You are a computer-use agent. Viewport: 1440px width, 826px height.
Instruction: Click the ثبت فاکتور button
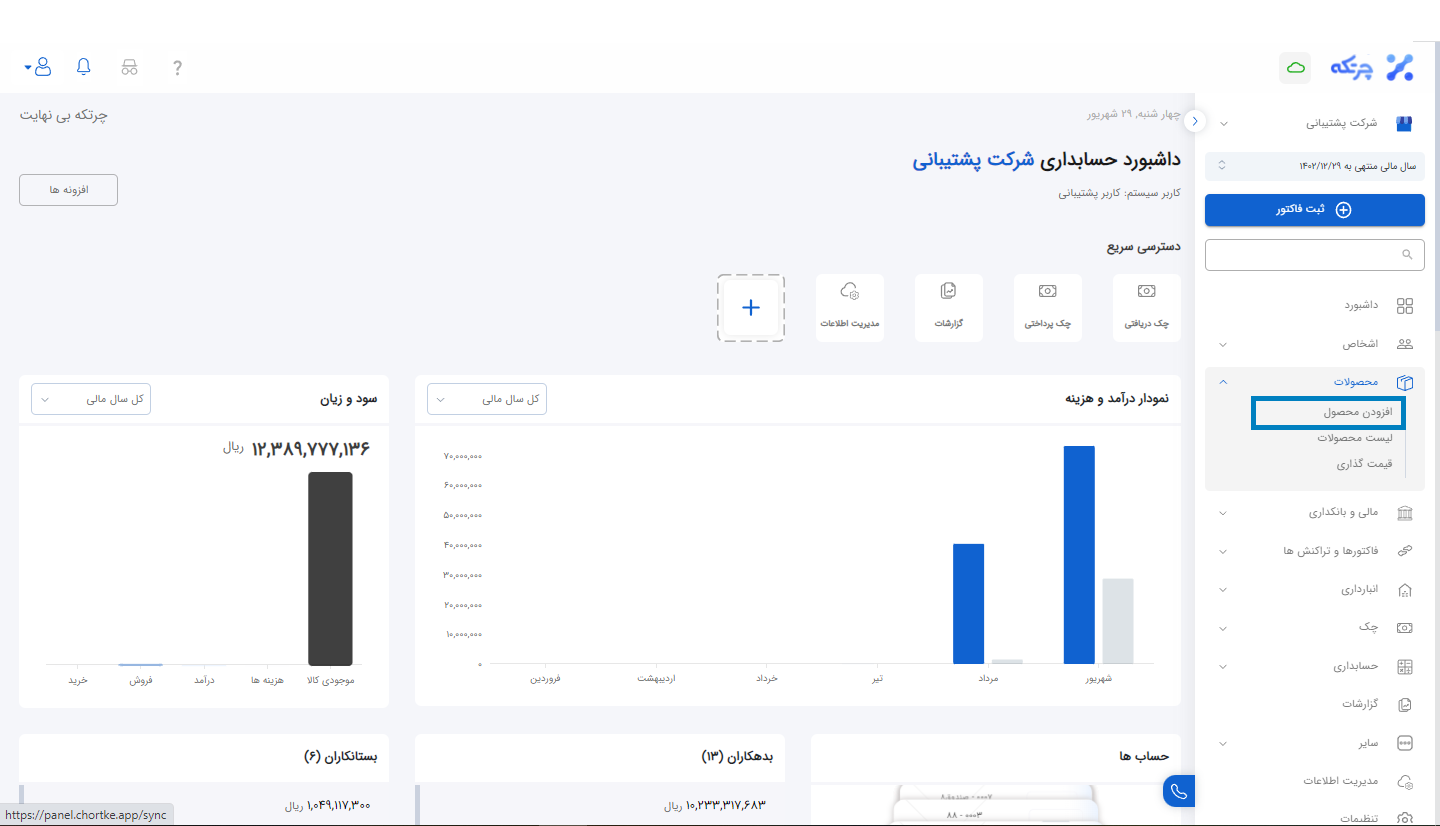pyautogui.click(x=1314, y=210)
